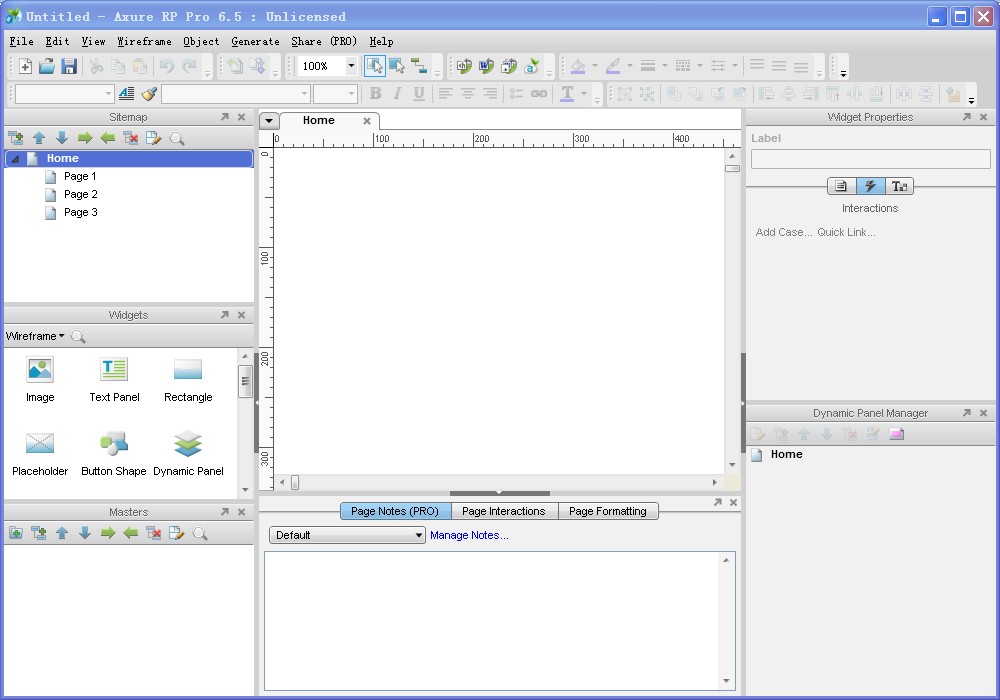Click the Label input field
Screen dimensions: 1000x700
pyautogui.click(x=870, y=160)
